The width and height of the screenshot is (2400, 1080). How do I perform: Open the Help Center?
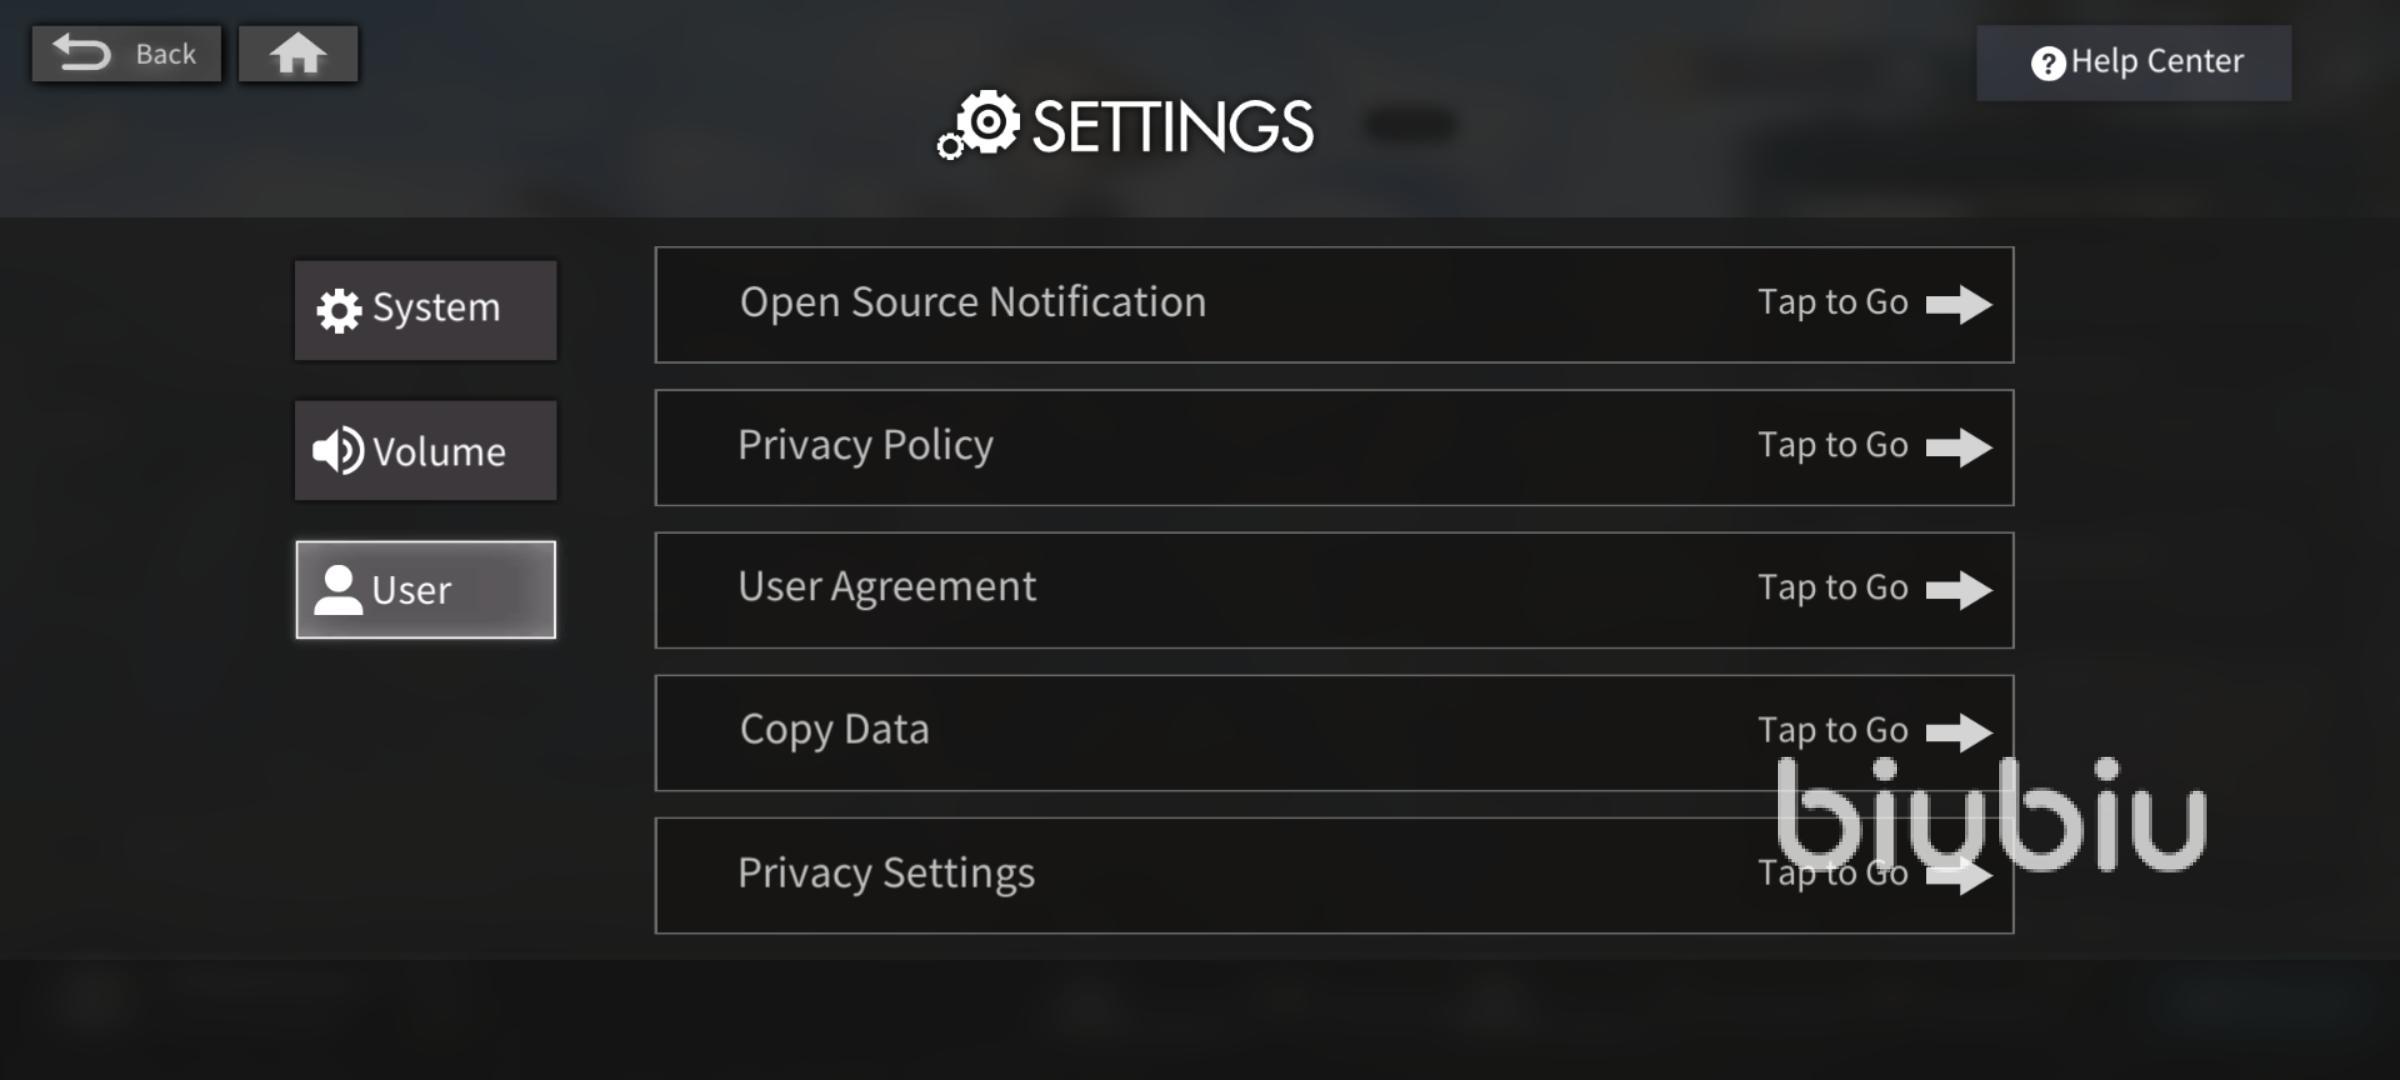tap(2134, 63)
